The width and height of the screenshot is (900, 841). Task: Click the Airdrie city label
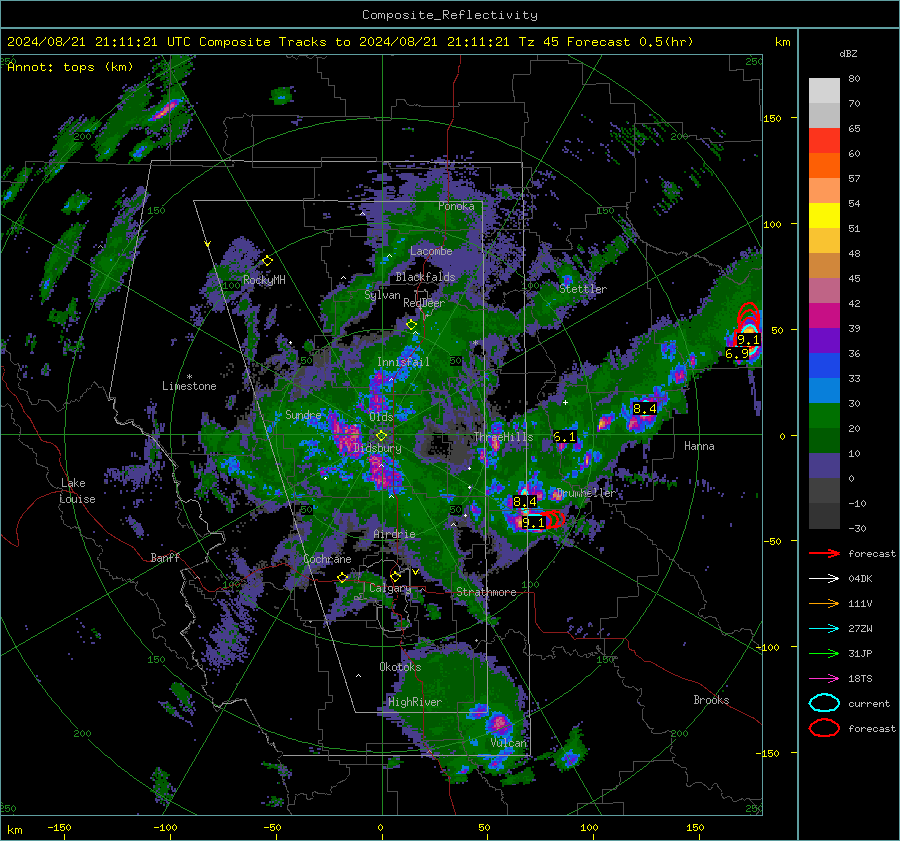(394, 534)
